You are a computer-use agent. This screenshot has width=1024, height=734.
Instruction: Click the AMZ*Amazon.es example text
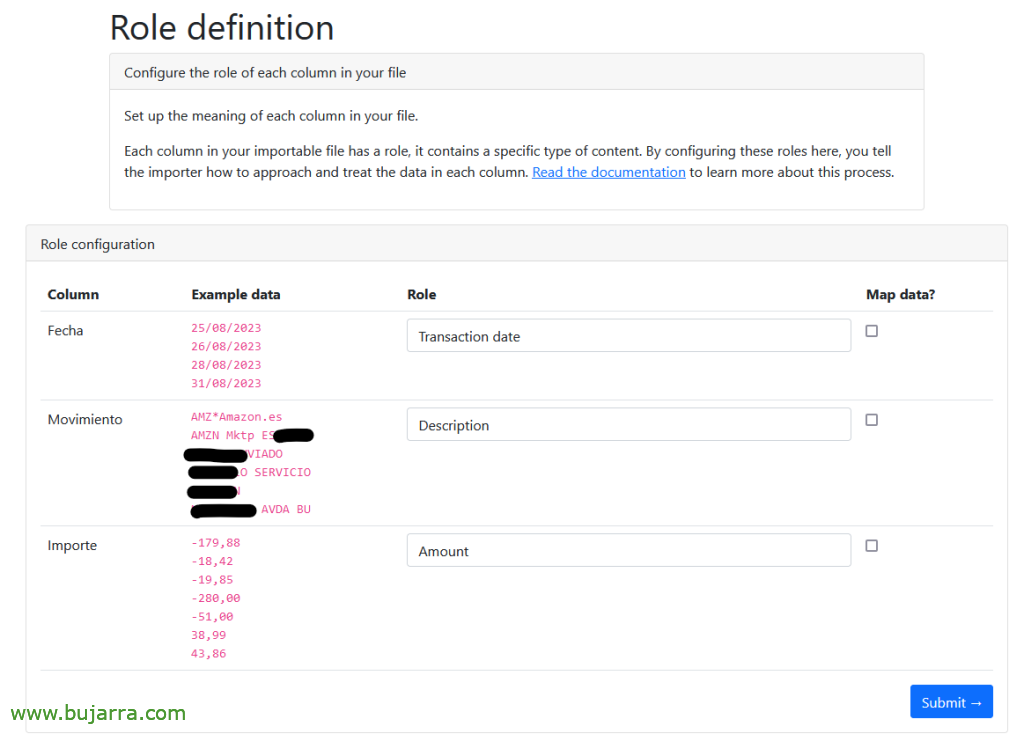point(236,417)
